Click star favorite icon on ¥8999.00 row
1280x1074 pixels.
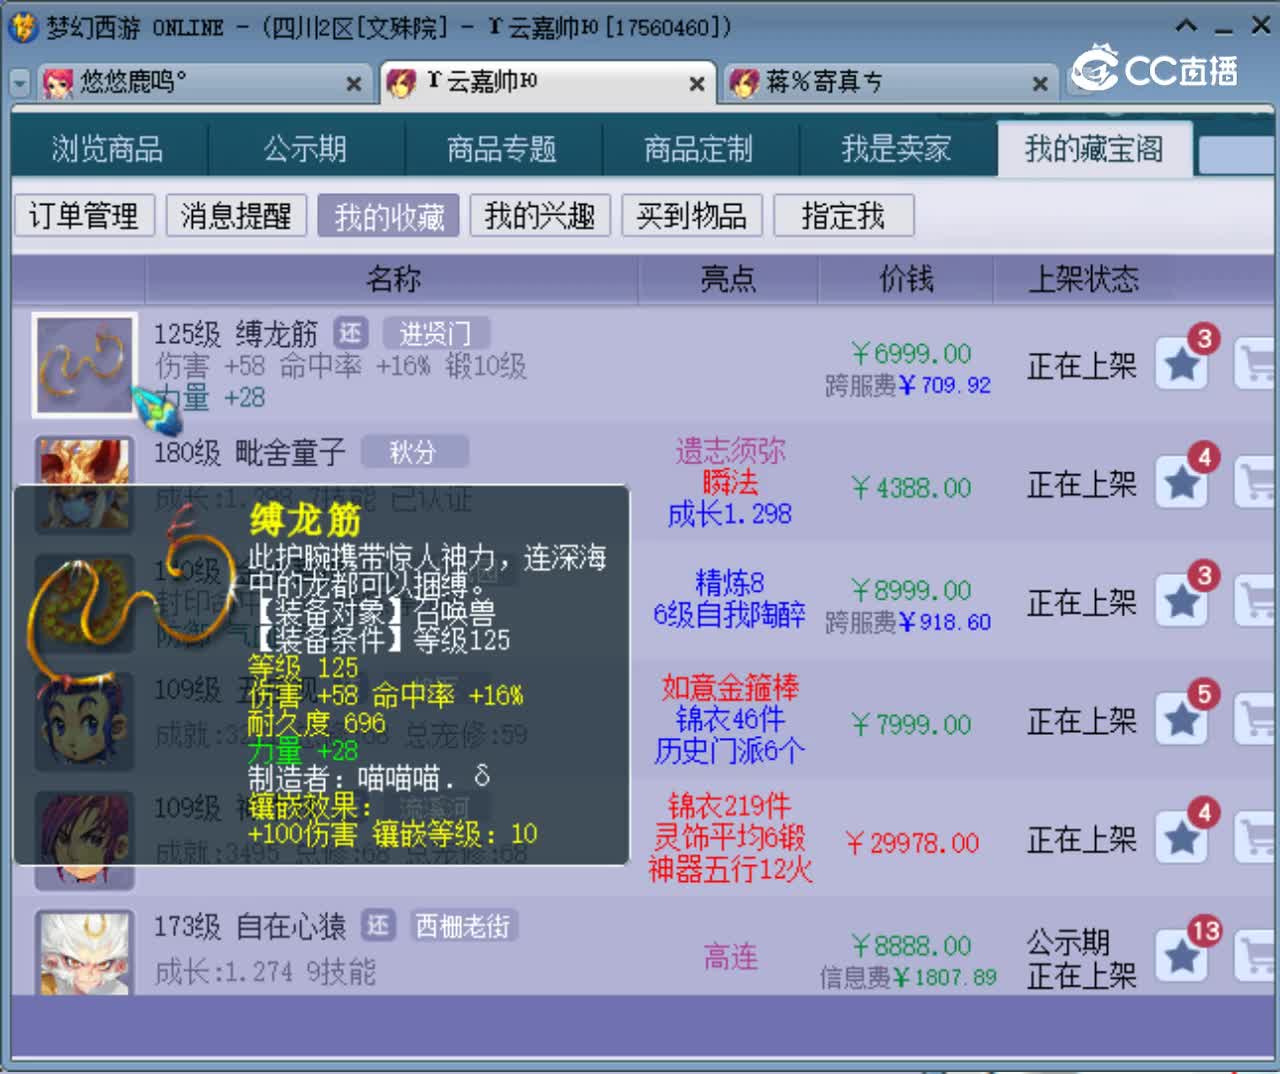pos(1182,601)
